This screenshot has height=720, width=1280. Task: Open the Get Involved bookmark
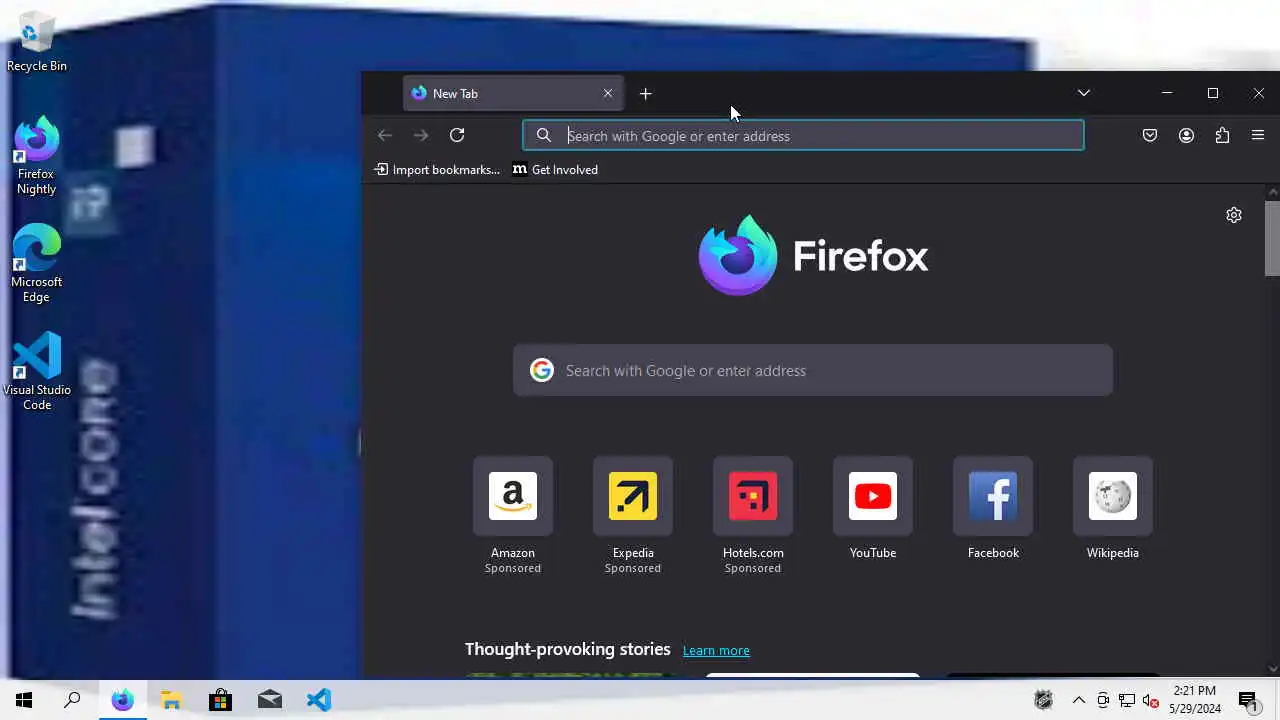pyautogui.click(x=555, y=170)
